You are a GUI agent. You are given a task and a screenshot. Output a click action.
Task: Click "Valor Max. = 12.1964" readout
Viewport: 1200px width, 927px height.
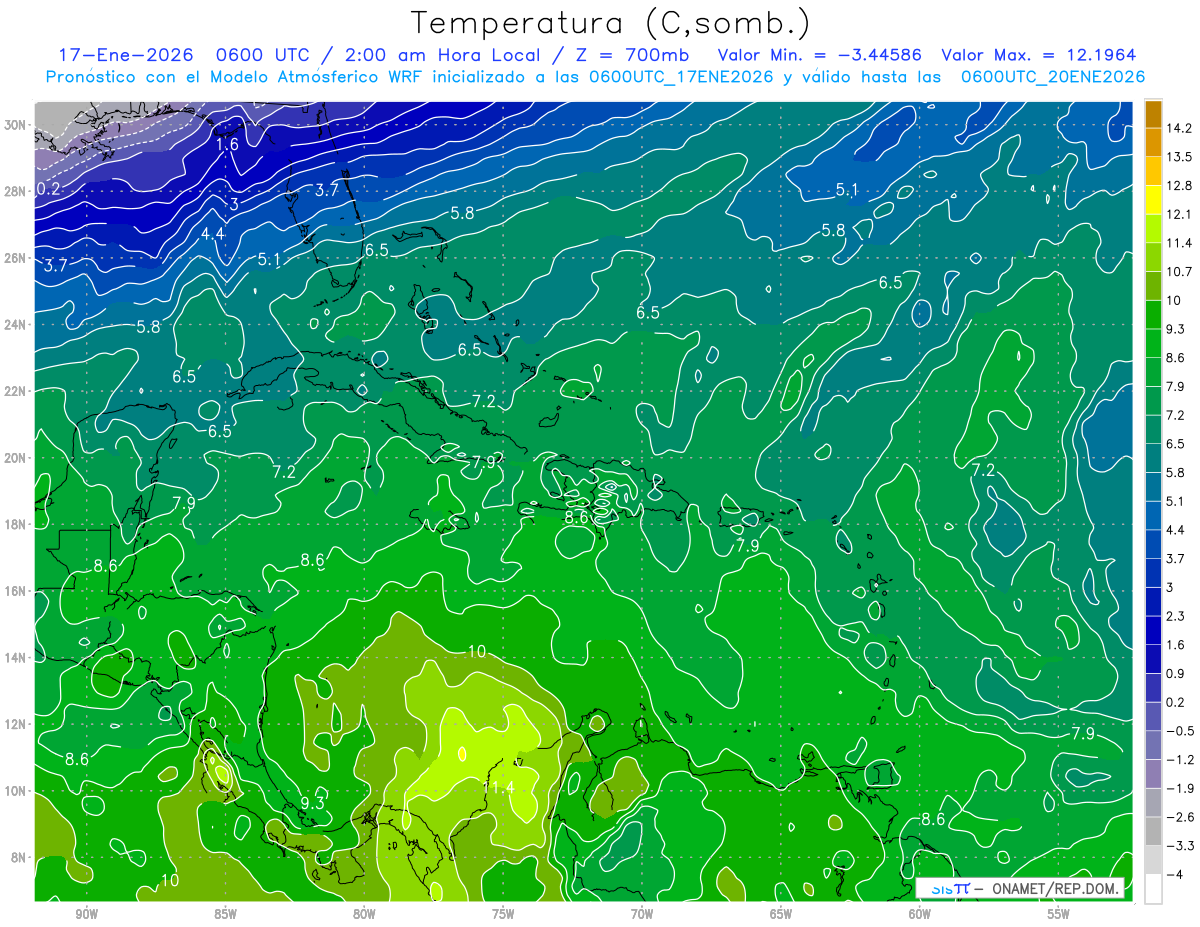click(x=1039, y=55)
